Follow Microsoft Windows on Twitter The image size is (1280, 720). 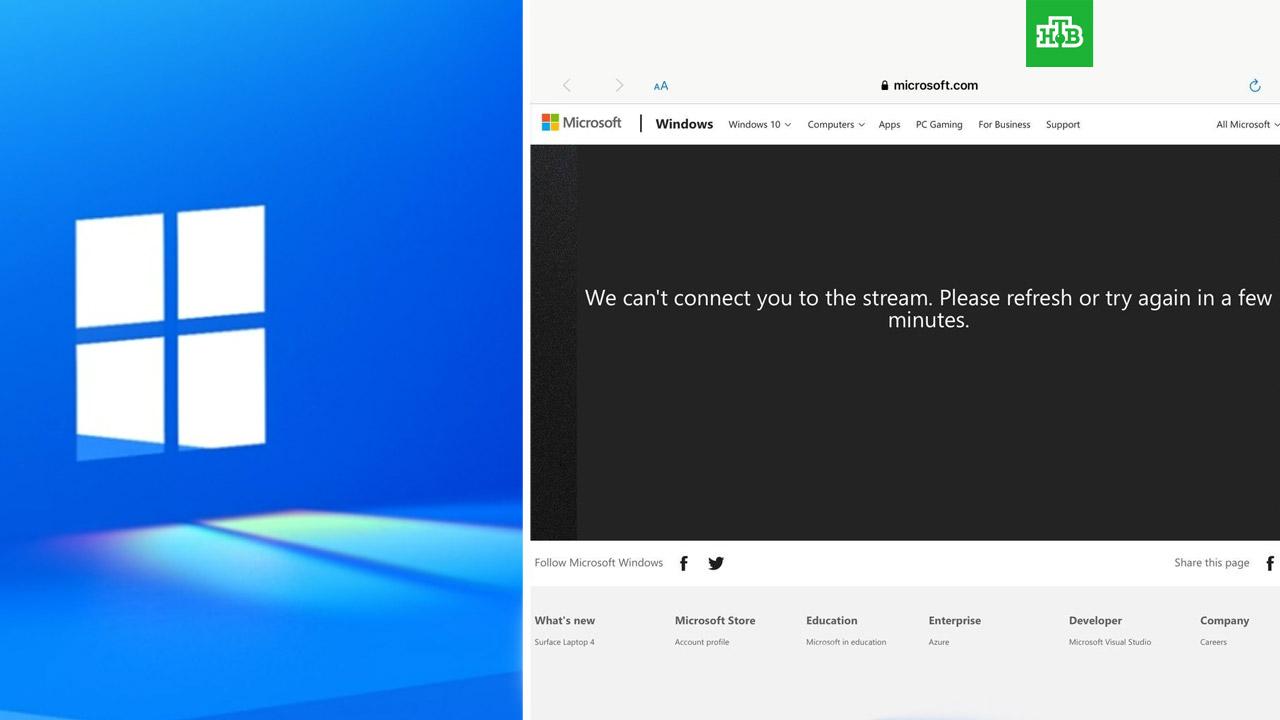click(x=716, y=563)
